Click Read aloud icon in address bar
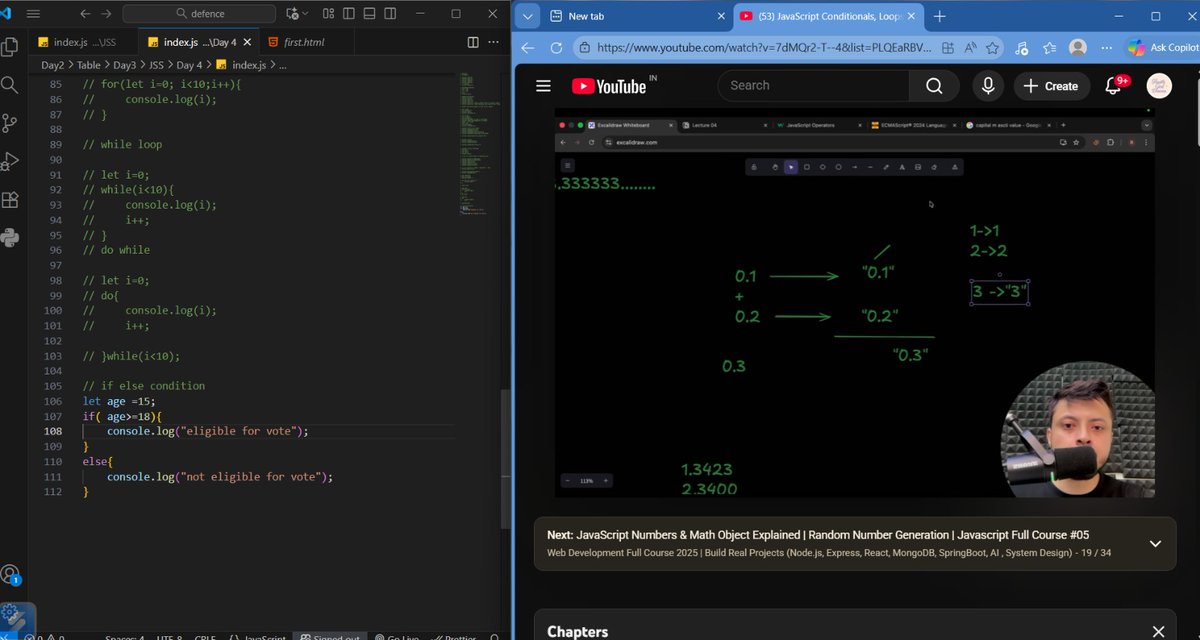Screen dimensions: 1200x640 tap(970, 47)
